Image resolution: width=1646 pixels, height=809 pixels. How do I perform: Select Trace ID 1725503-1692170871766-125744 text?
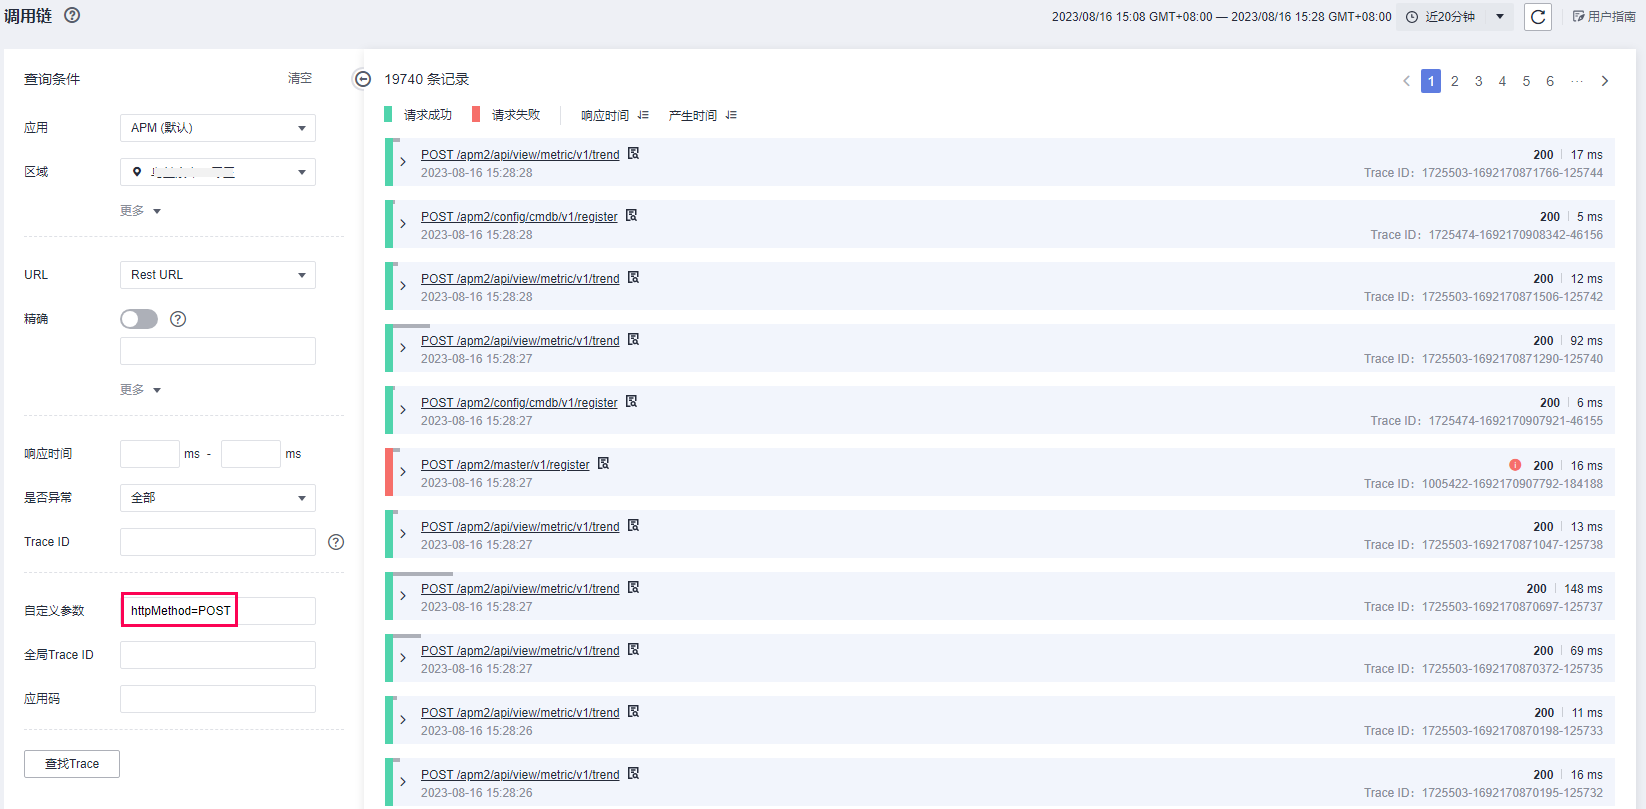[x=1512, y=173]
